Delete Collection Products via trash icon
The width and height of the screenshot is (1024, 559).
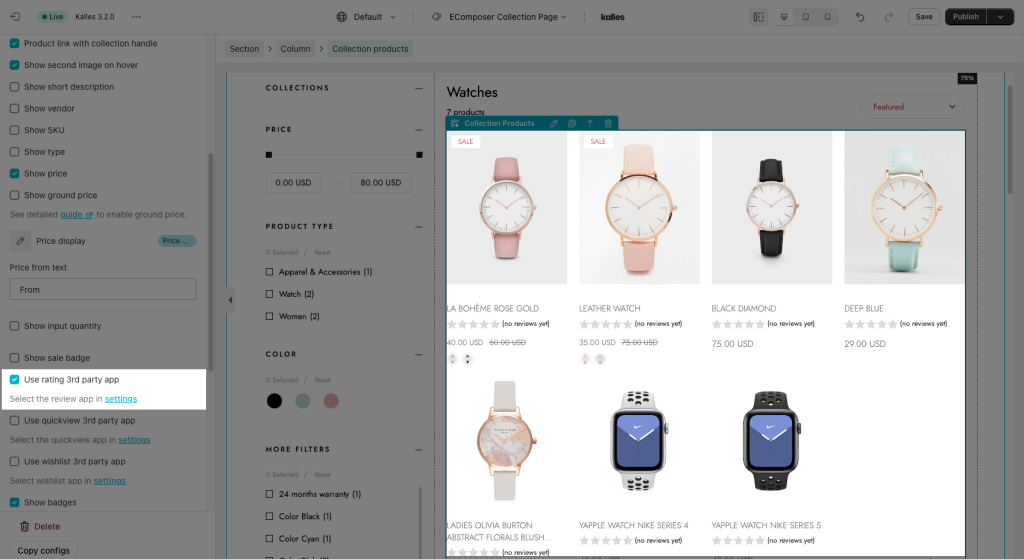[608, 123]
